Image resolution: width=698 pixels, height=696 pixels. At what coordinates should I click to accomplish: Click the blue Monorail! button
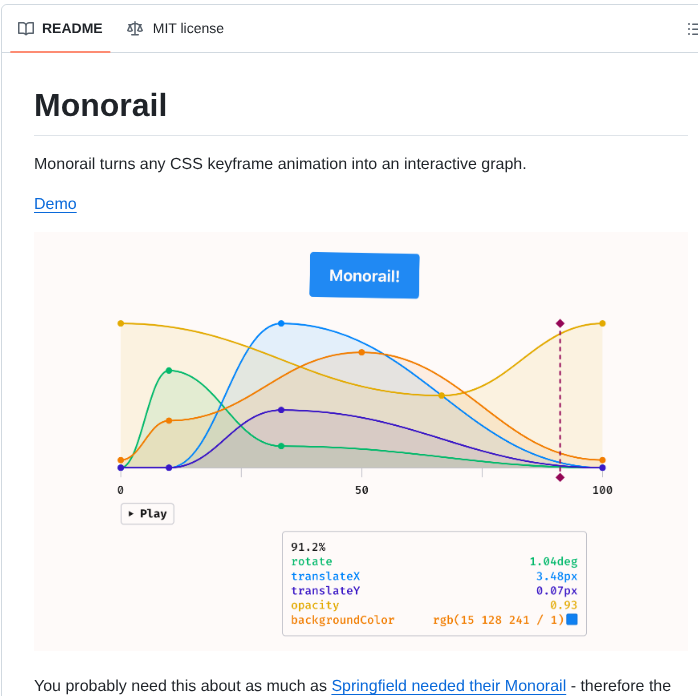click(364, 275)
